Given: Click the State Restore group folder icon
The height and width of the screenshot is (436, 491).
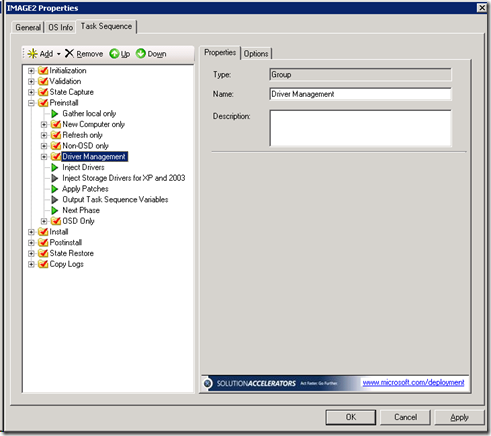Looking at the screenshot, I should pos(43,253).
